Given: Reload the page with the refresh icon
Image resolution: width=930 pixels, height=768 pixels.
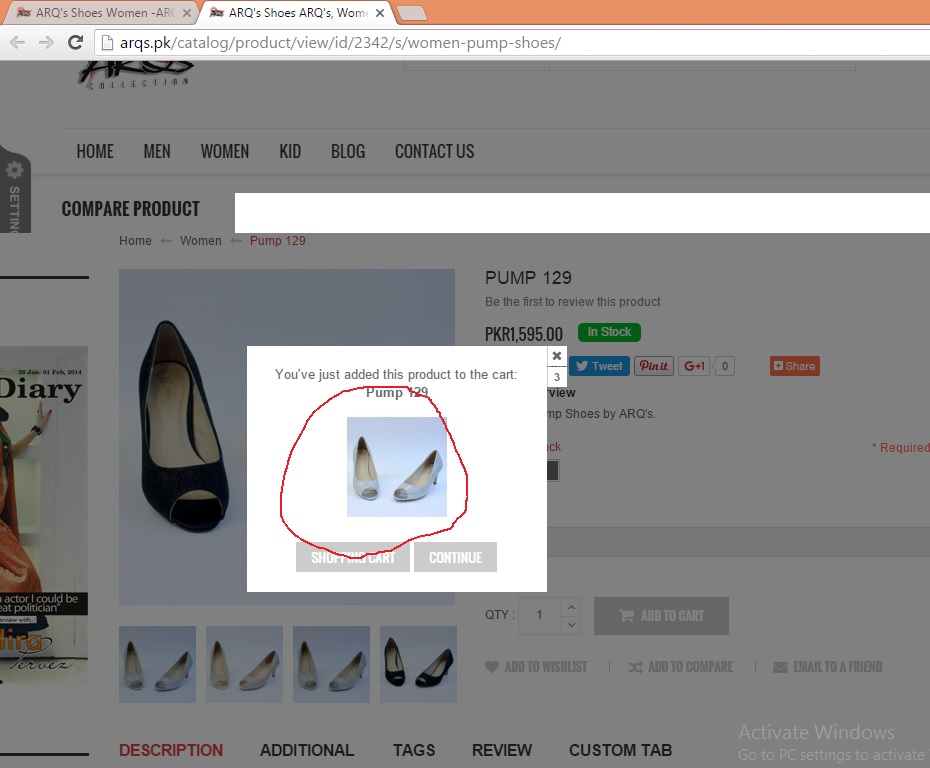Looking at the screenshot, I should [75, 42].
